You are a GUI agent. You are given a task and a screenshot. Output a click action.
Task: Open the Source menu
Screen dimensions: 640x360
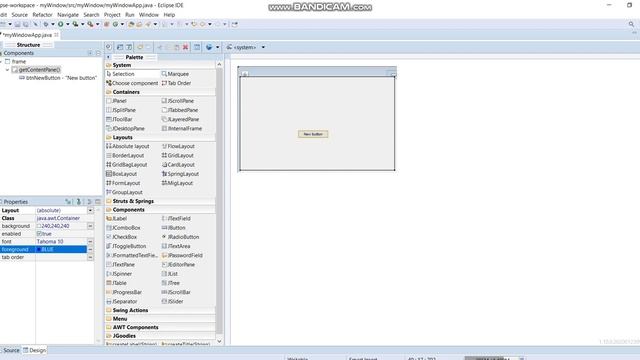[20, 15]
